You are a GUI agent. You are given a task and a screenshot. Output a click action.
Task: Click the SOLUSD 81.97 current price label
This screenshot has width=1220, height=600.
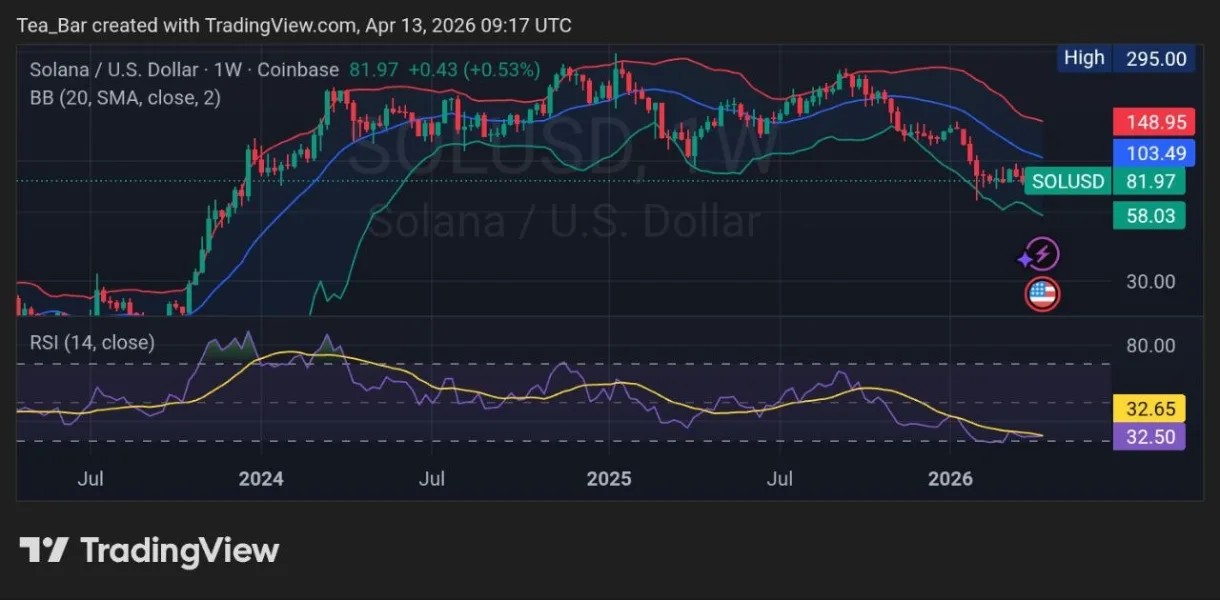tap(1105, 181)
